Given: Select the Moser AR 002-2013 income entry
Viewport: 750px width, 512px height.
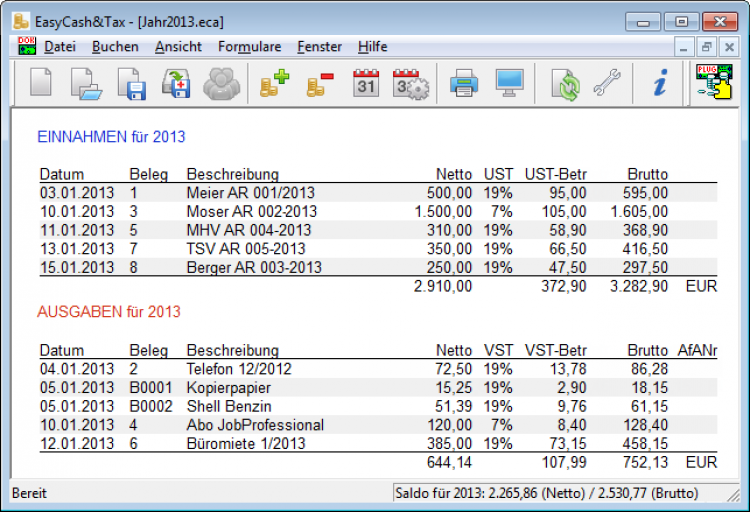Looking at the screenshot, I should [x=251, y=211].
